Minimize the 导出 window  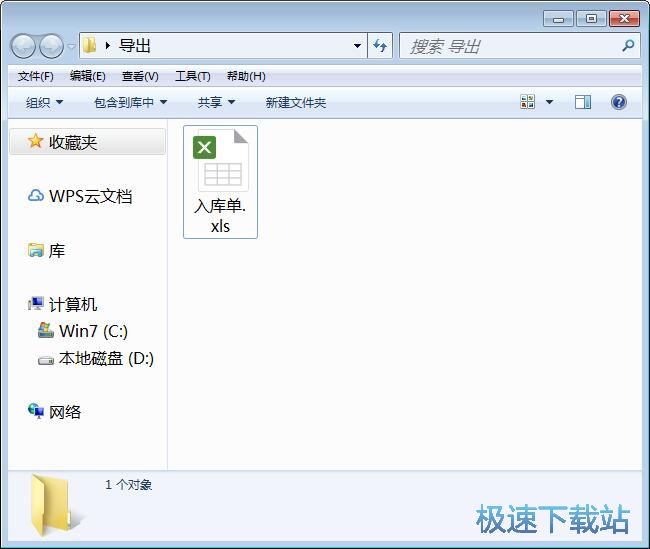[558, 19]
